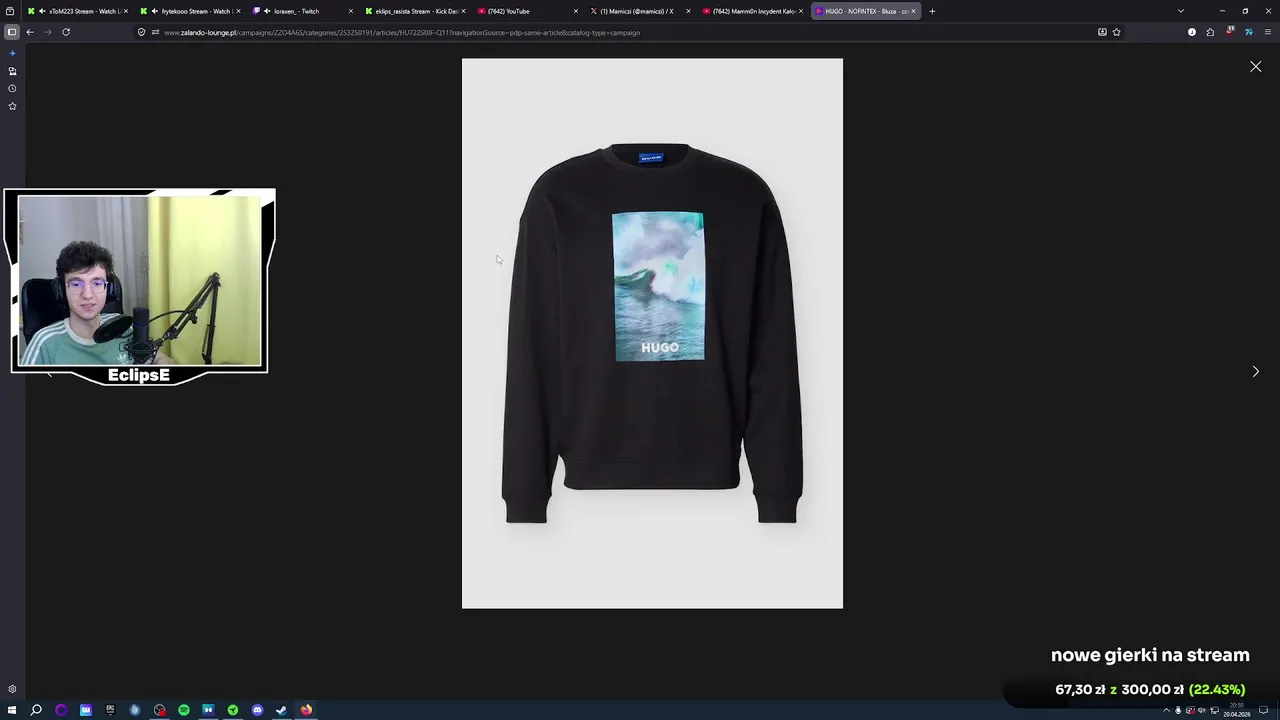Screen dimensions: 1280x720
Task: Switch to the first (7642) YouTube tab
Action: (528, 11)
